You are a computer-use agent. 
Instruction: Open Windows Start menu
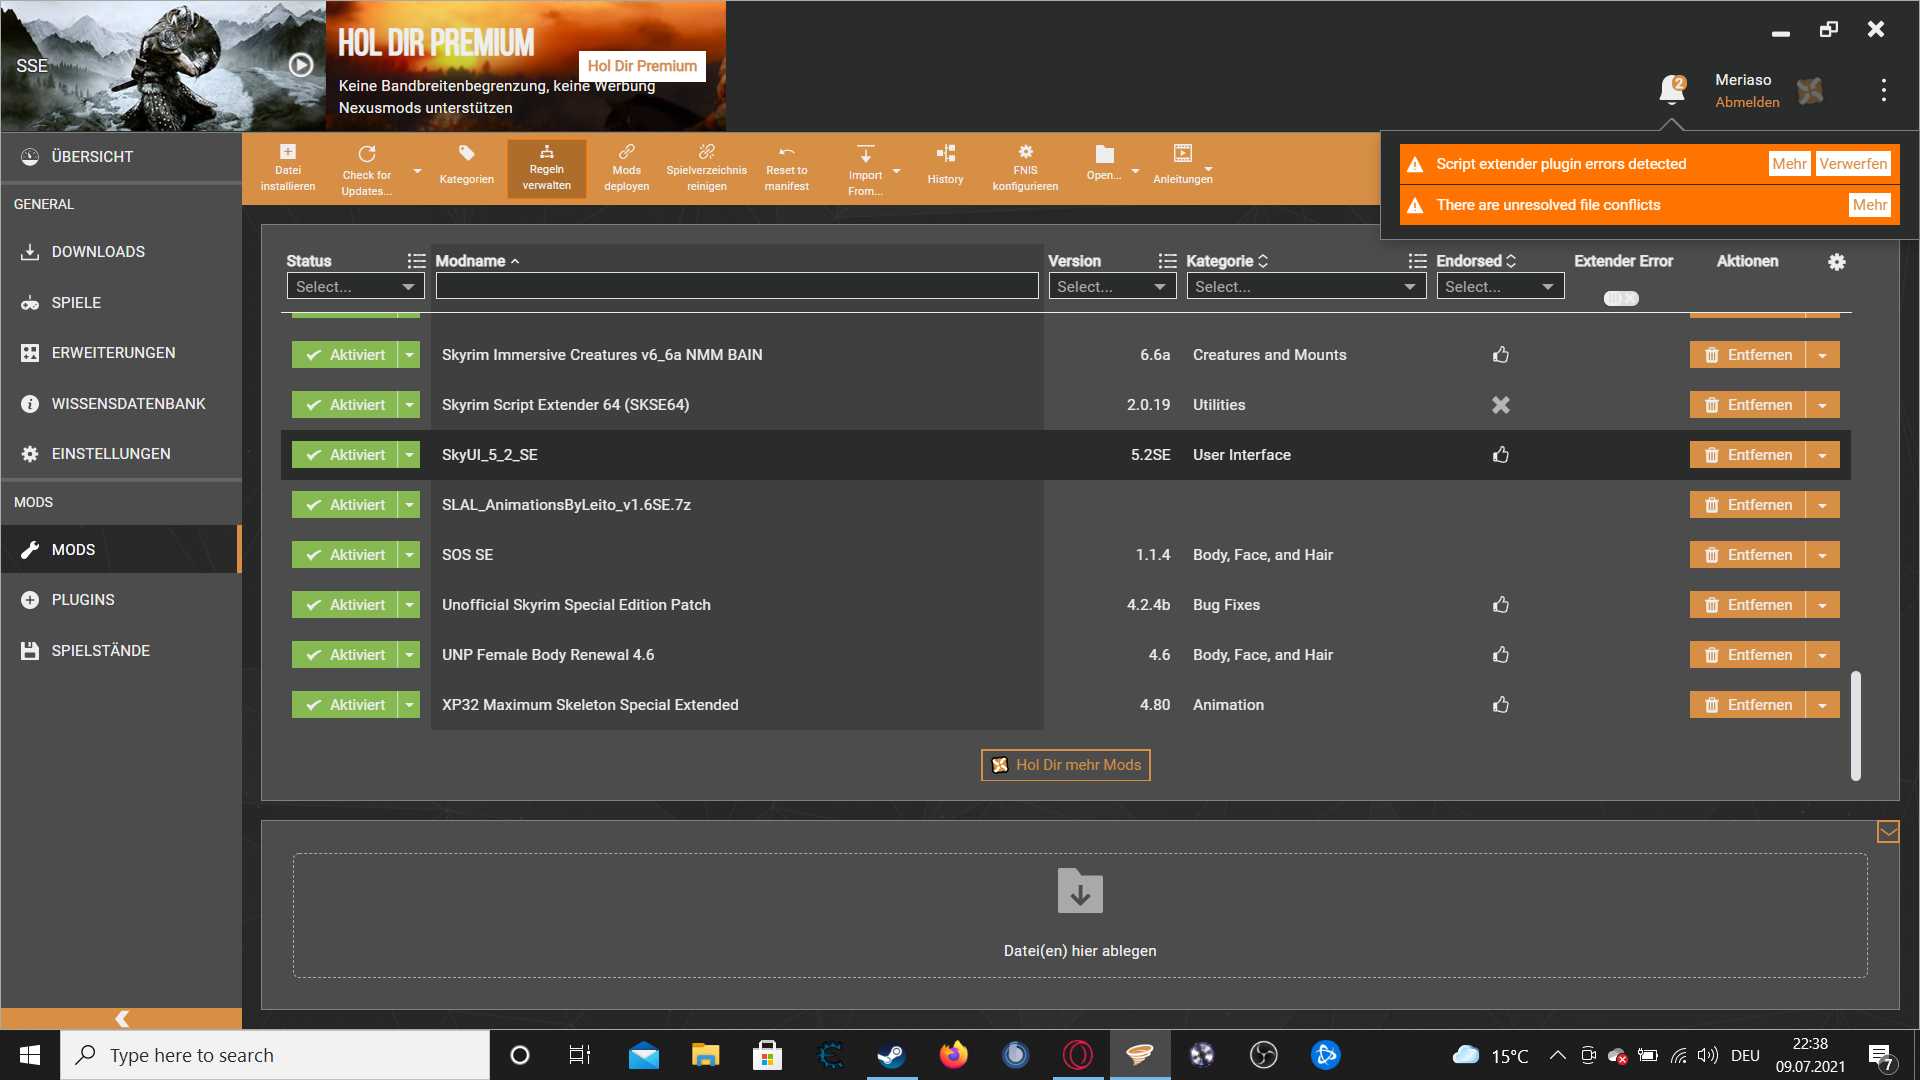click(x=30, y=1055)
